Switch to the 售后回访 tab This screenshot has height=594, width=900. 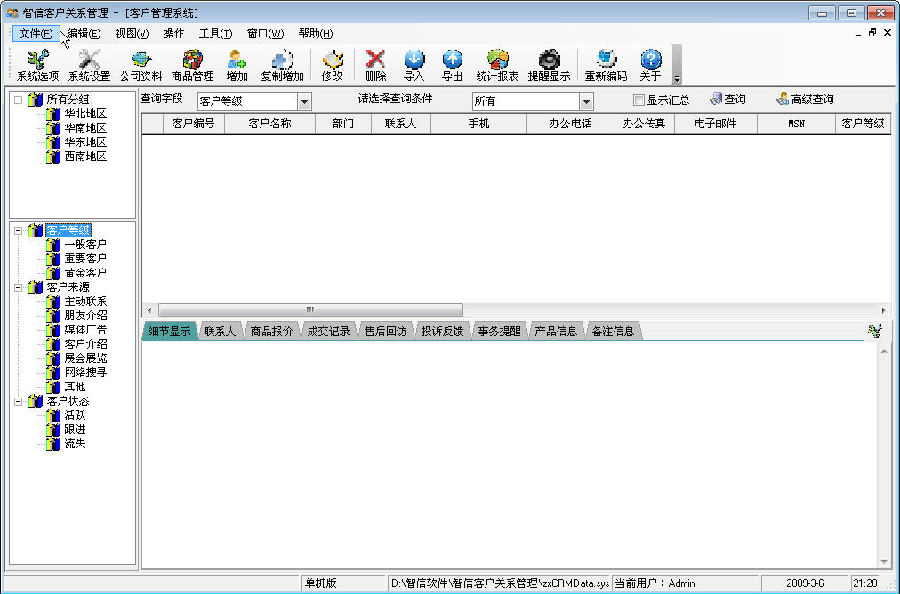point(386,331)
